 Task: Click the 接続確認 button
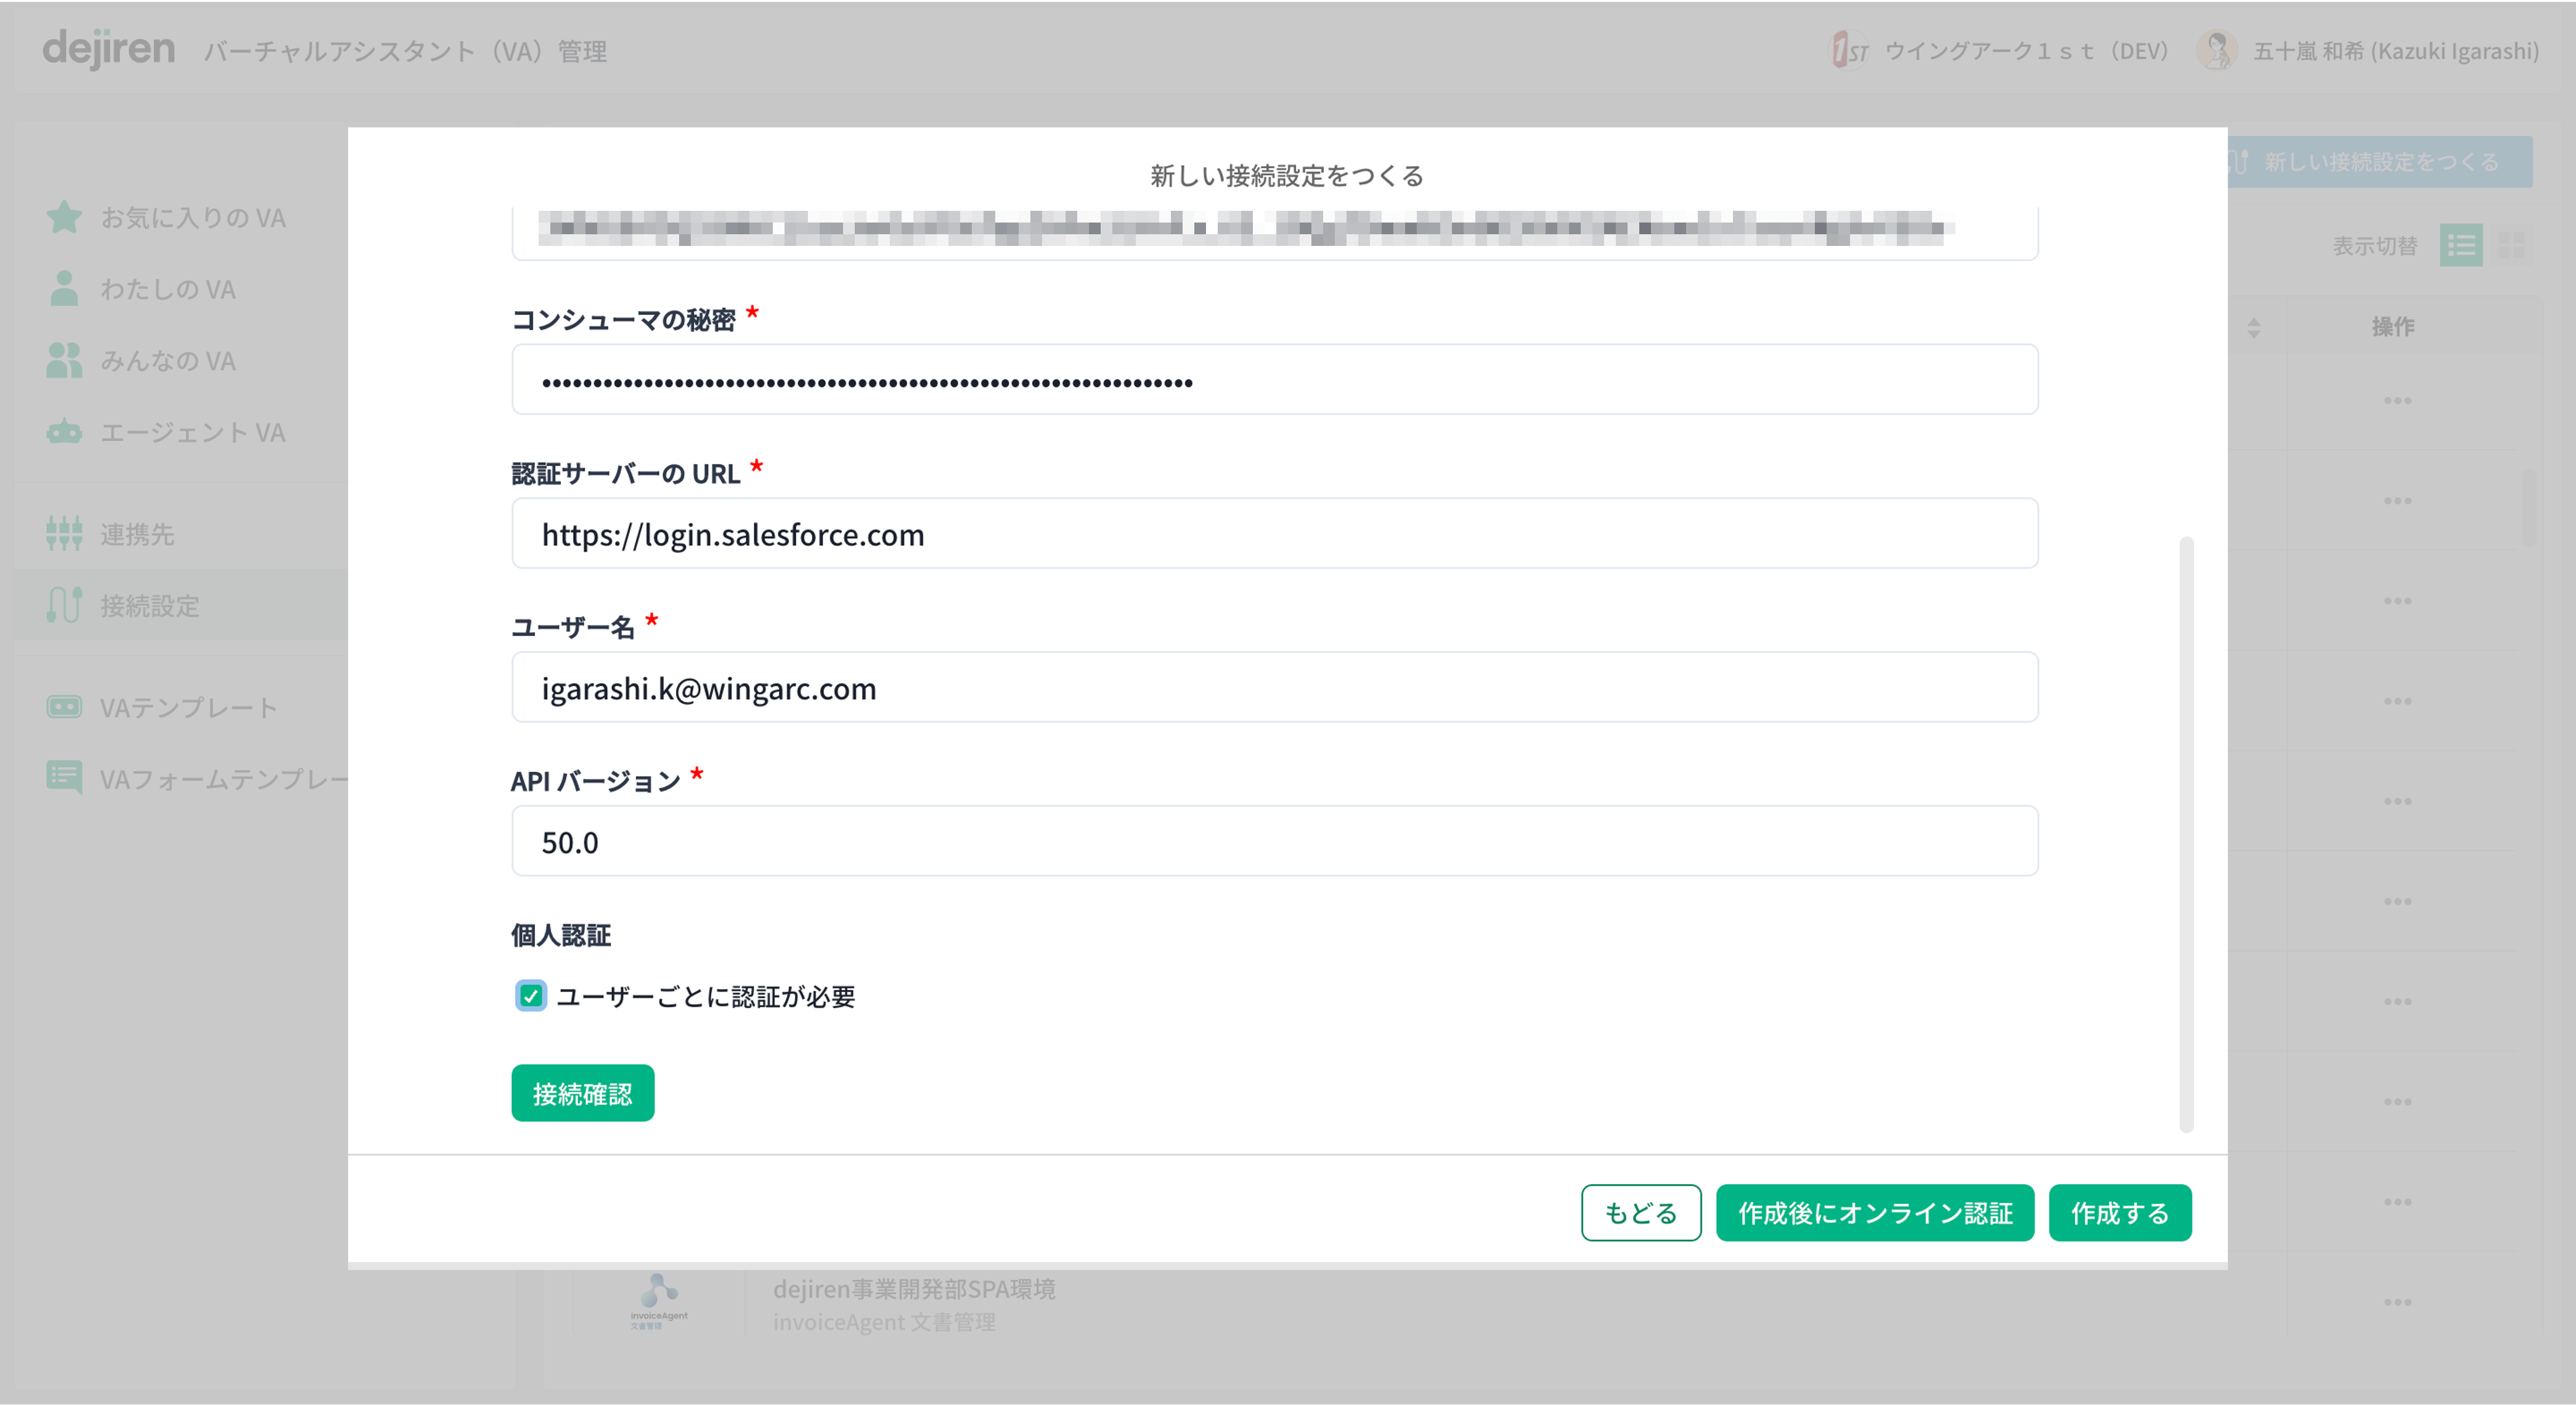point(582,1093)
